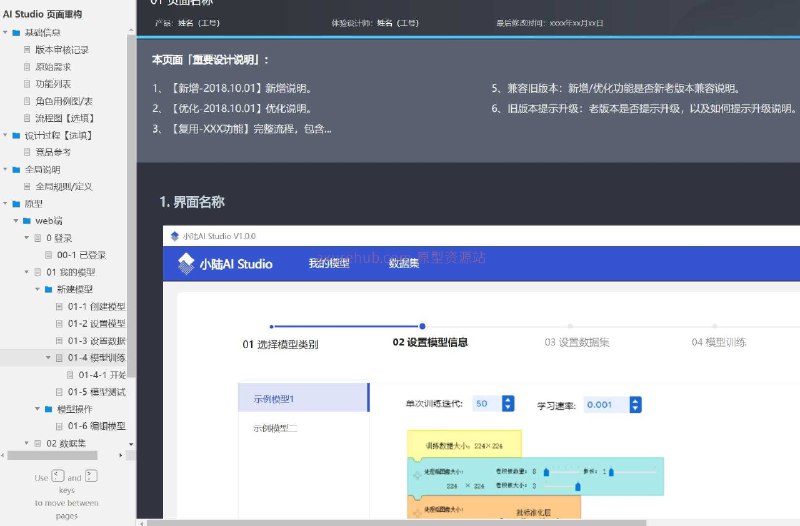Collapse the 新建模型 folder arrow

[x=37, y=289]
